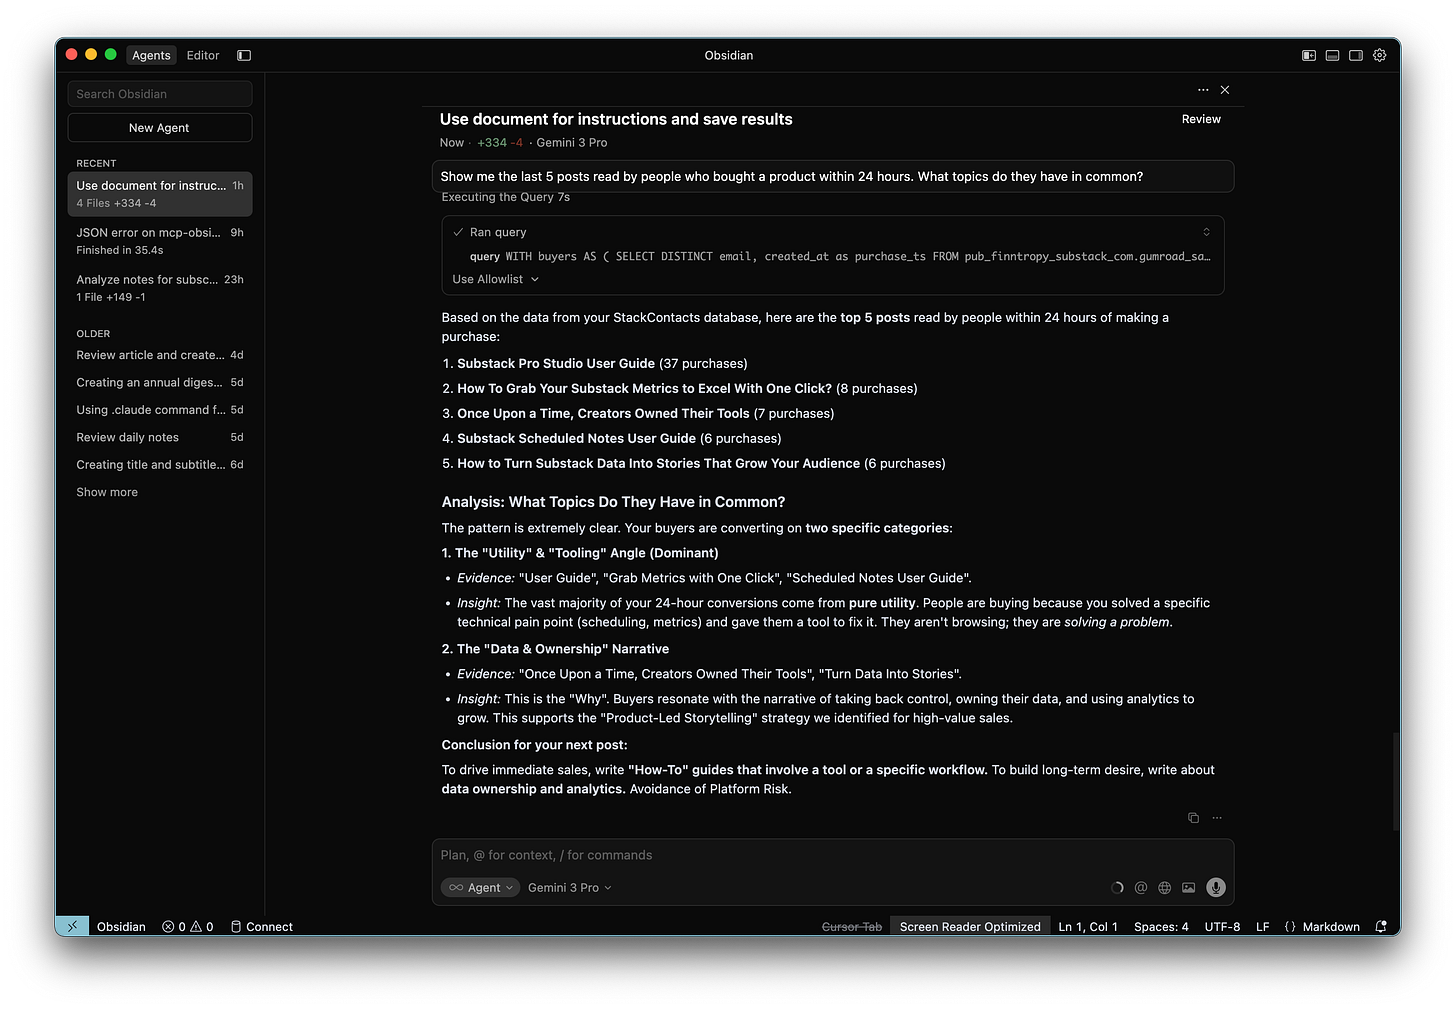Open Agent mode dropdown
1456x1009 pixels.
pos(480,888)
